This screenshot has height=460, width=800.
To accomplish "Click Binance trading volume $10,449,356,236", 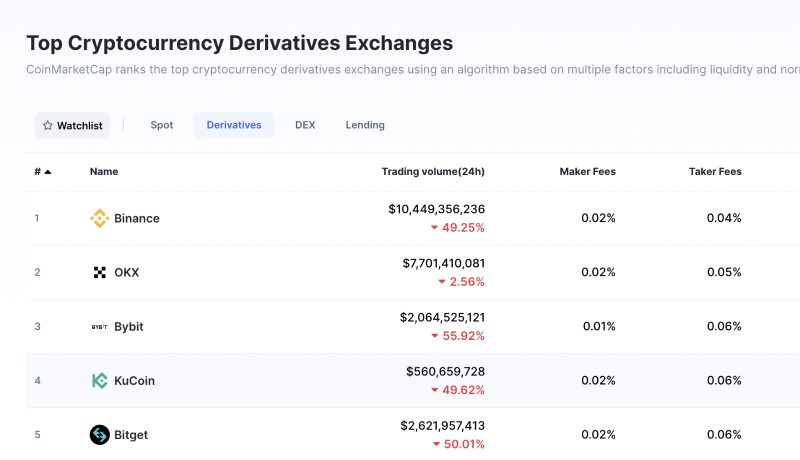I will coord(436,209).
